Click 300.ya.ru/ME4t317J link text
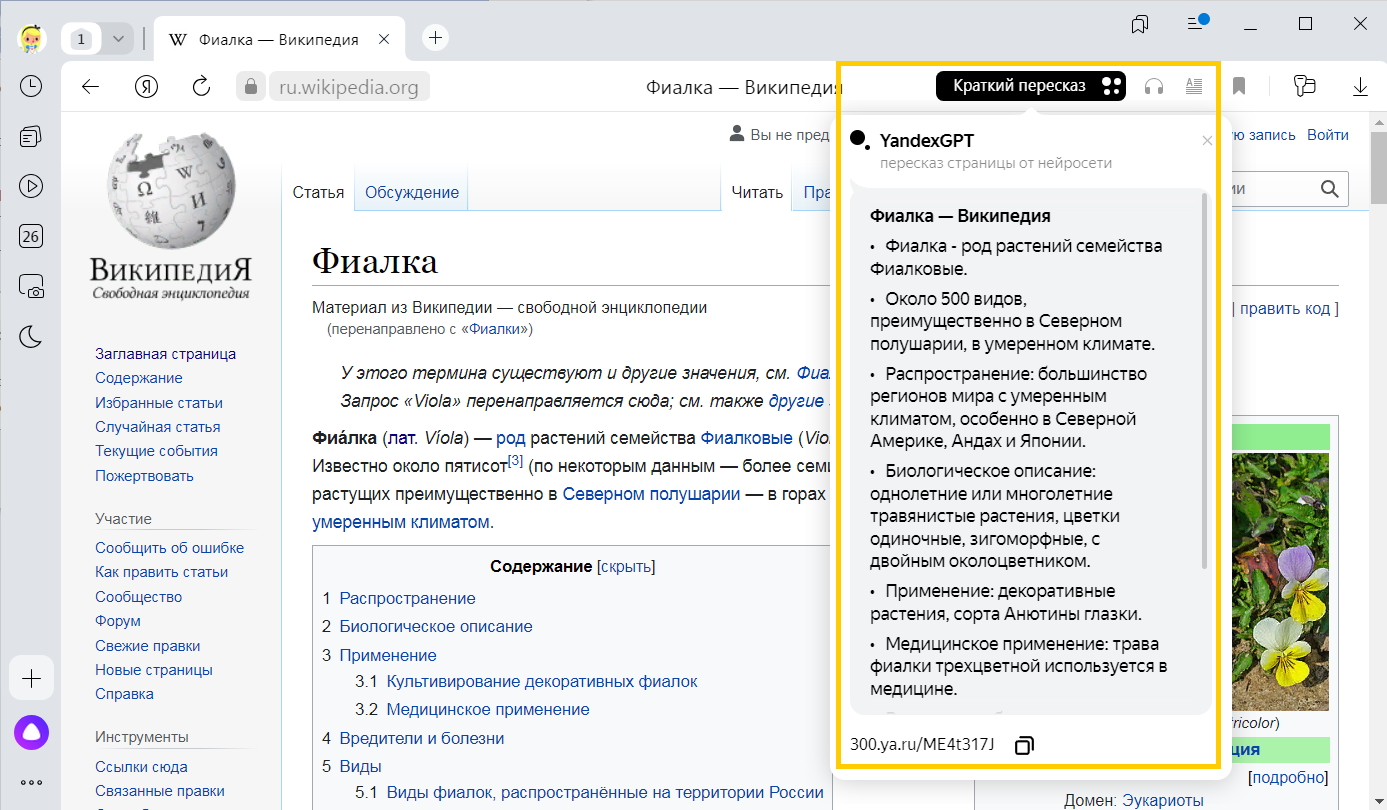The height and width of the screenshot is (810, 1387). [x=922, y=745]
